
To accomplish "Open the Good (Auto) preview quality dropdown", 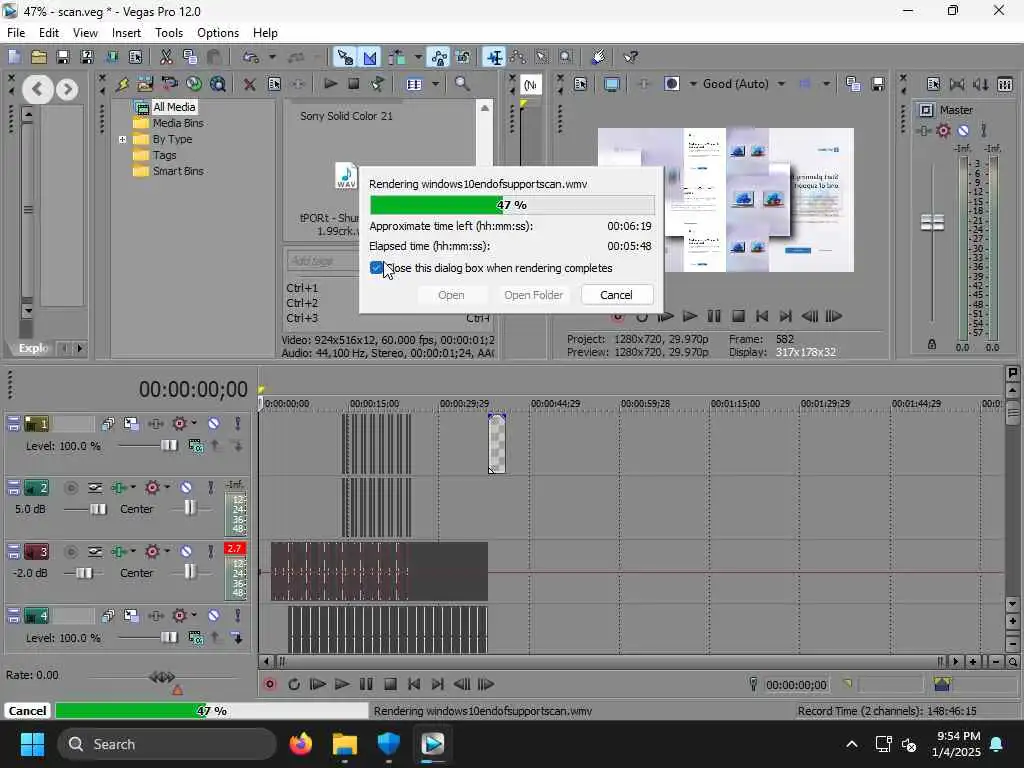I will click(x=781, y=84).
